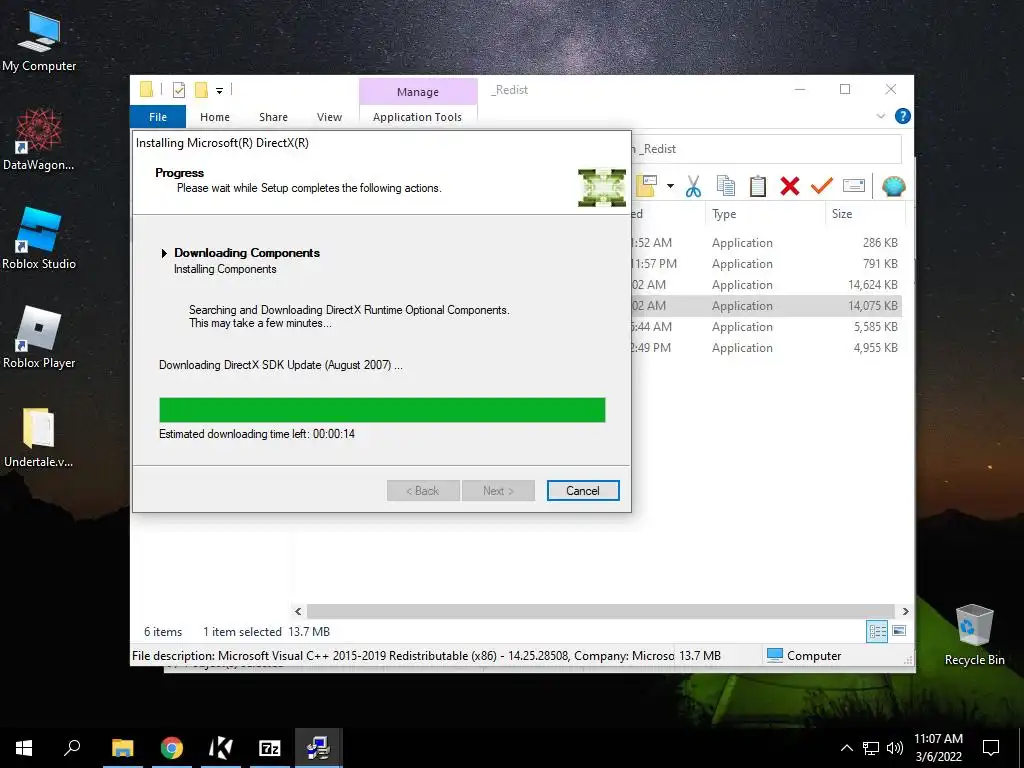Click the orange checkmark Properties icon
The height and width of the screenshot is (768, 1024).
(x=822, y=186)
